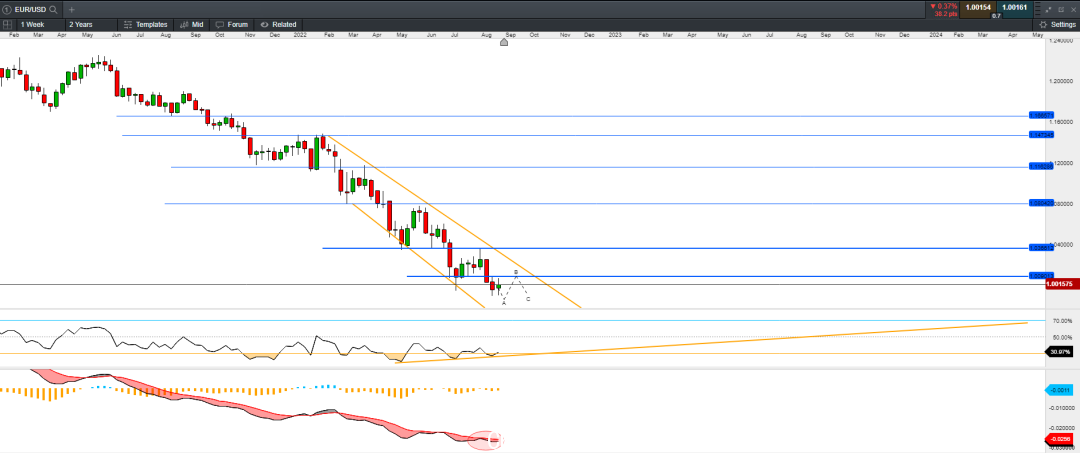1080x453 pixels.
Task: Select the gray time axis marker near Sep
Action: pyautogui.click(x=503, y=42)
